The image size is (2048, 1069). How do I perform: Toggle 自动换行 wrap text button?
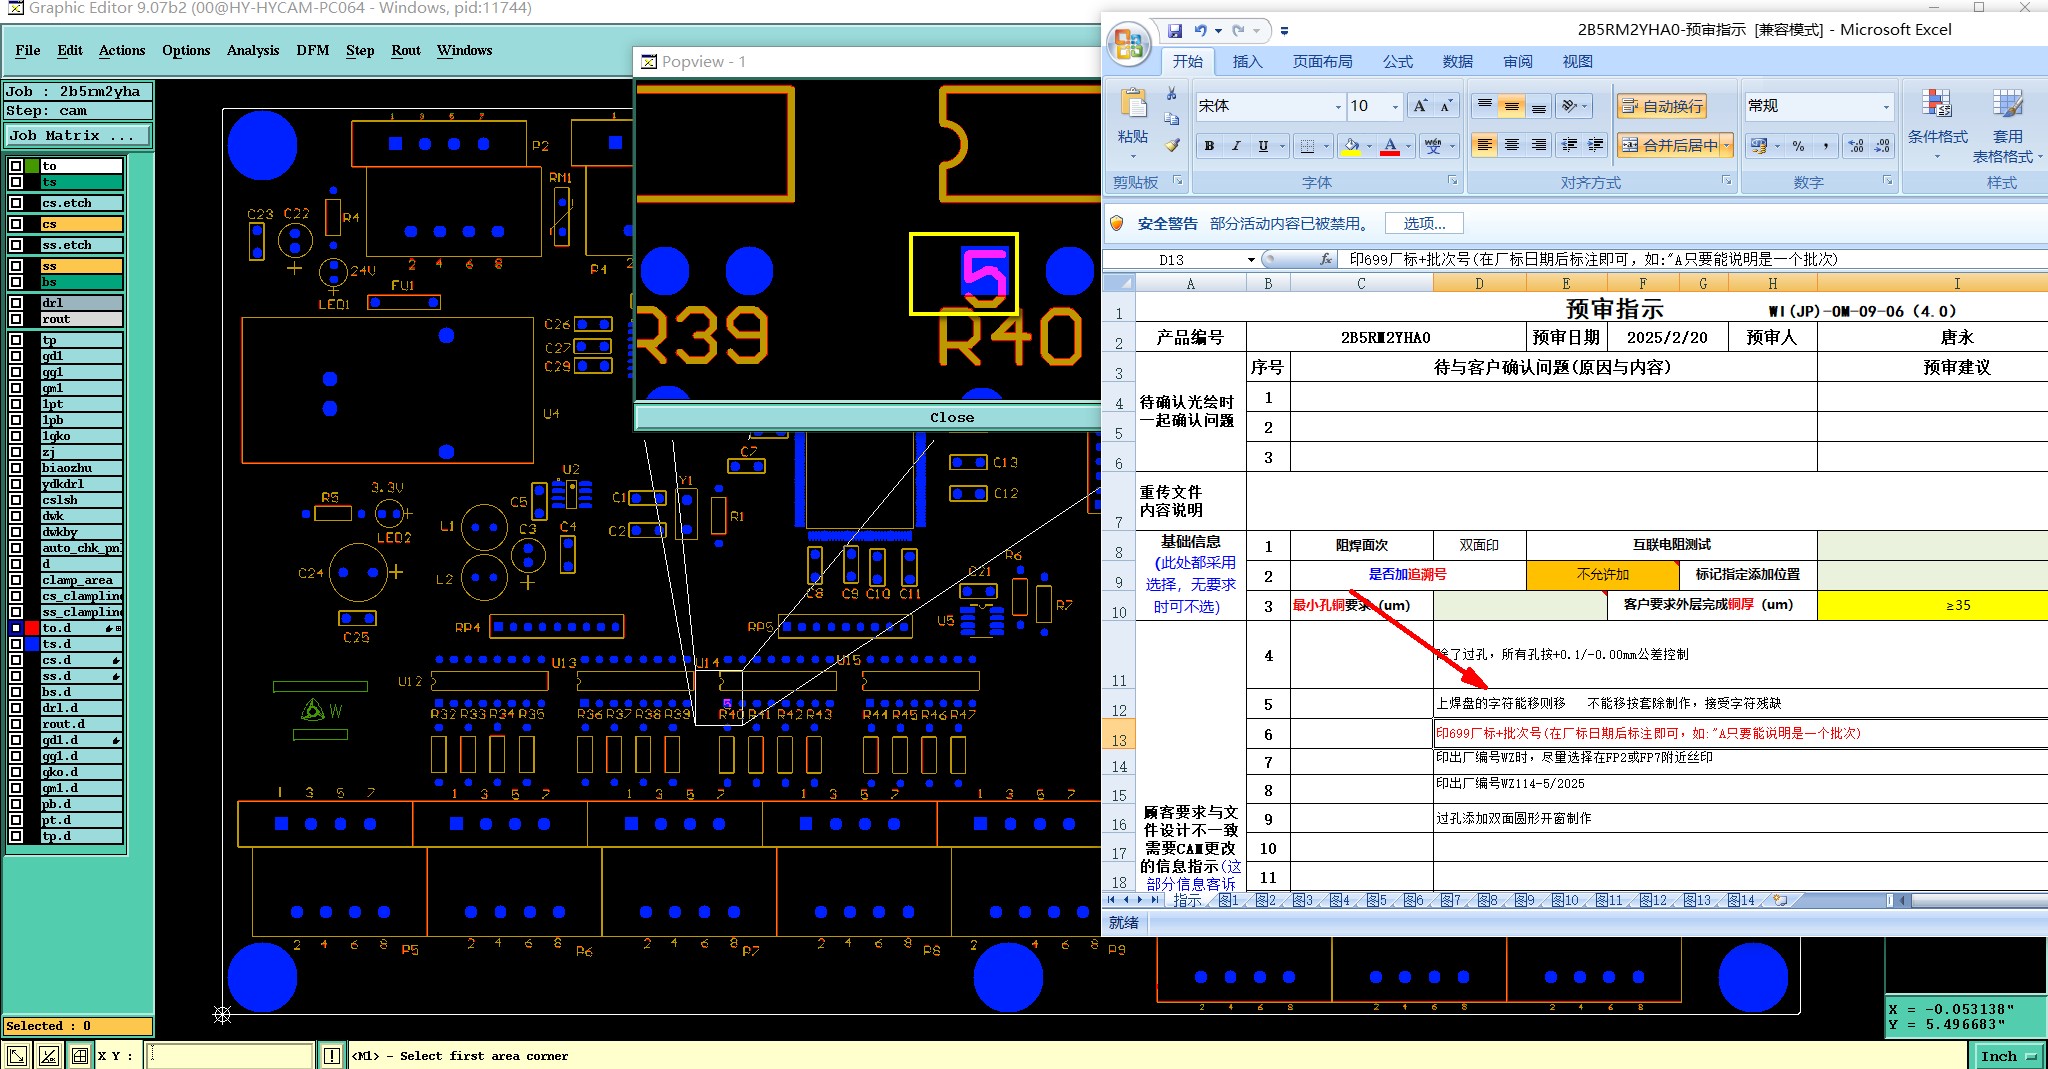[1662, 106]
